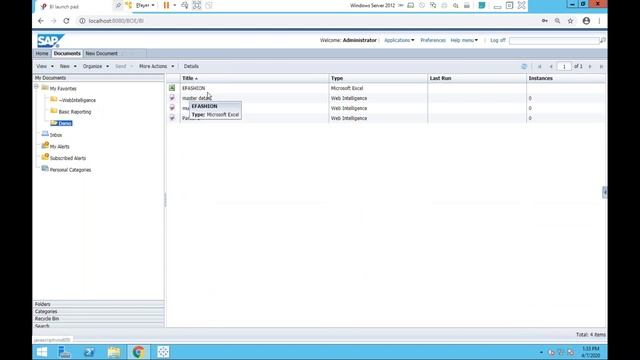The height and width of the screenshot is (360, 640).
Task: Click the Subscribed Alerts icon
Action: (45, 157)
